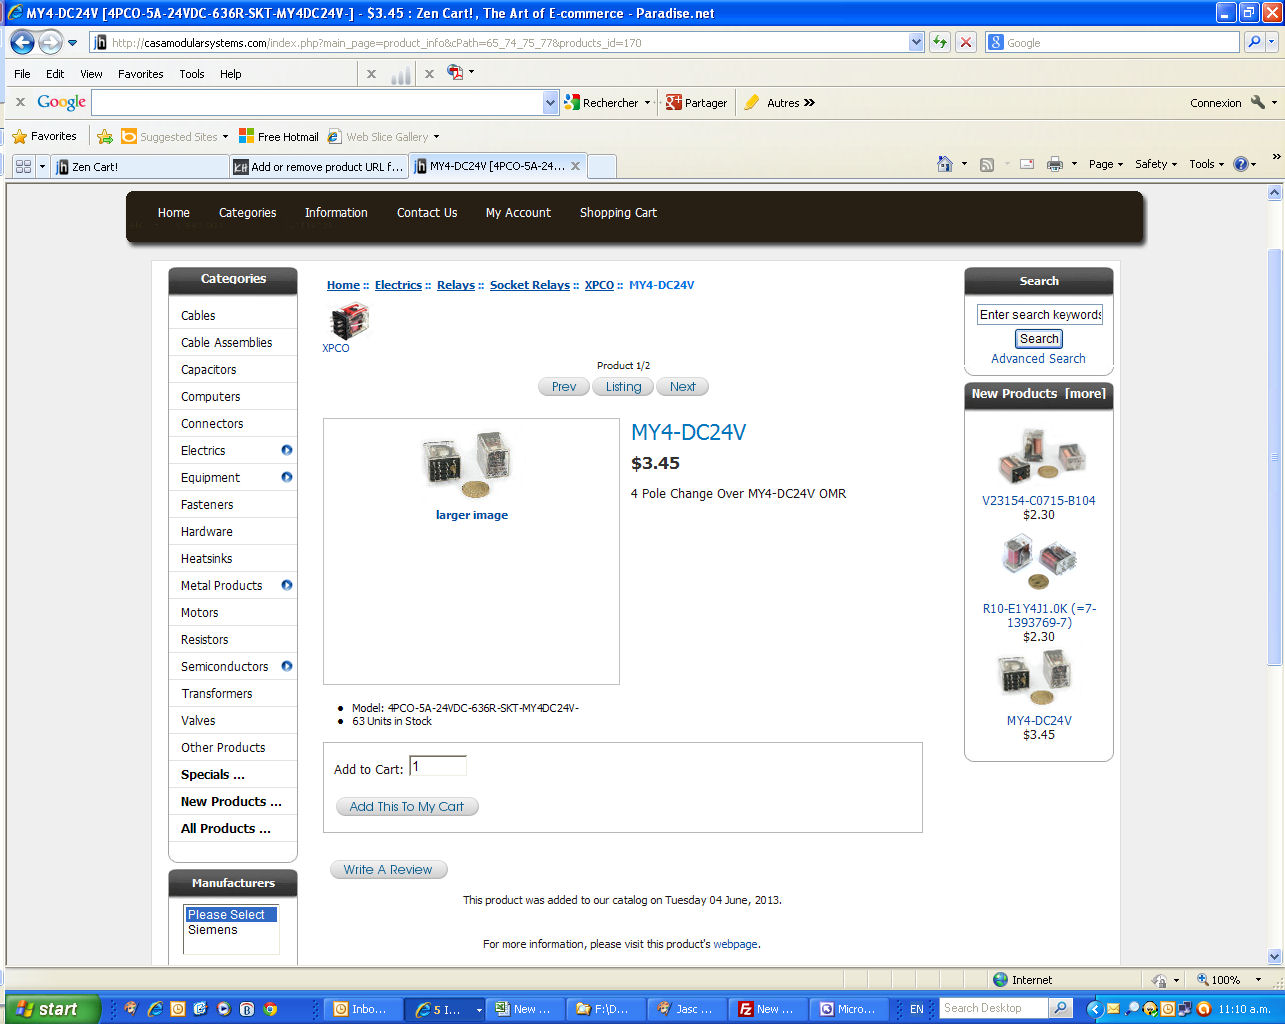The width and height of the screenshot is (1285, 1024).
Task: Click the Partager share button
Action: tap(696, 102)
